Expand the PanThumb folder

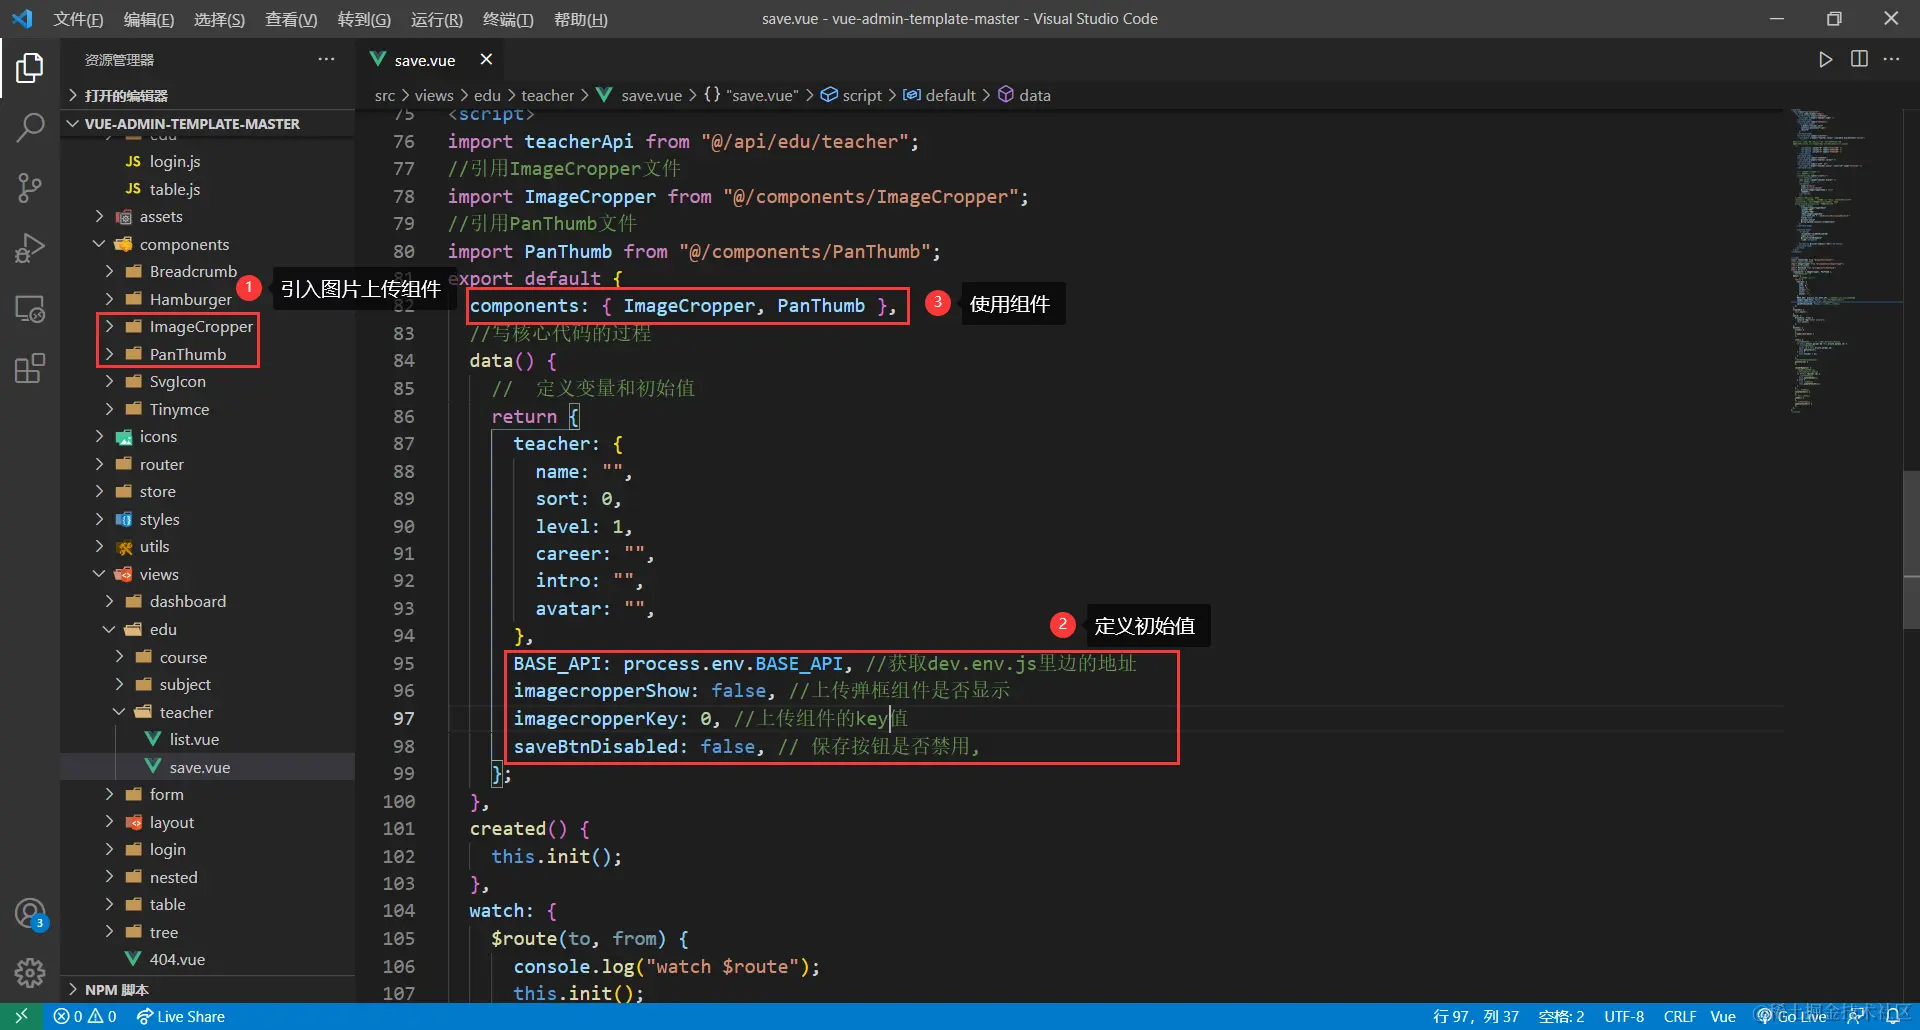[x=207, y=355]
